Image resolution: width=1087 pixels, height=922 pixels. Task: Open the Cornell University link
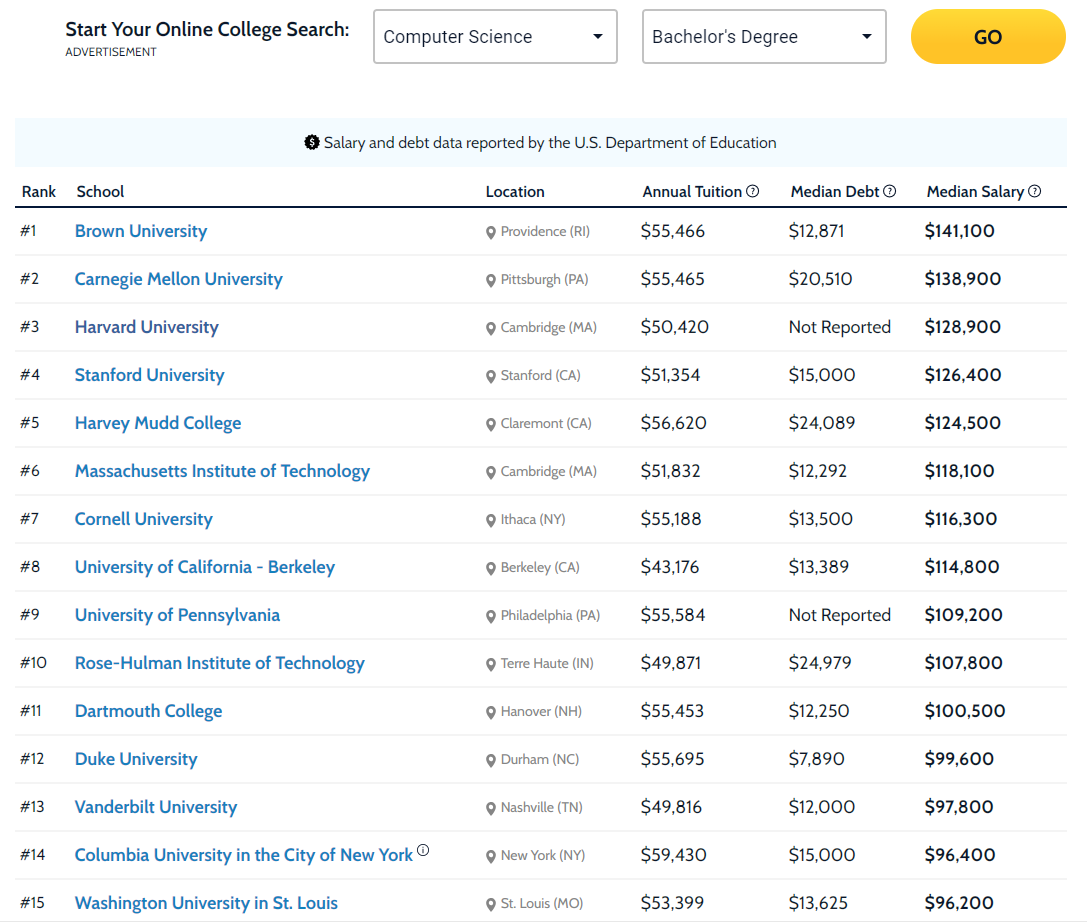coord(144,519)
